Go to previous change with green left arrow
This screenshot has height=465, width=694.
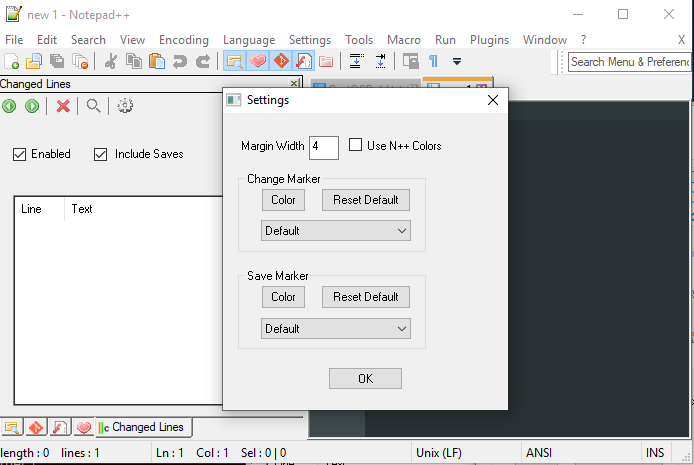click(x=9, y=106)
